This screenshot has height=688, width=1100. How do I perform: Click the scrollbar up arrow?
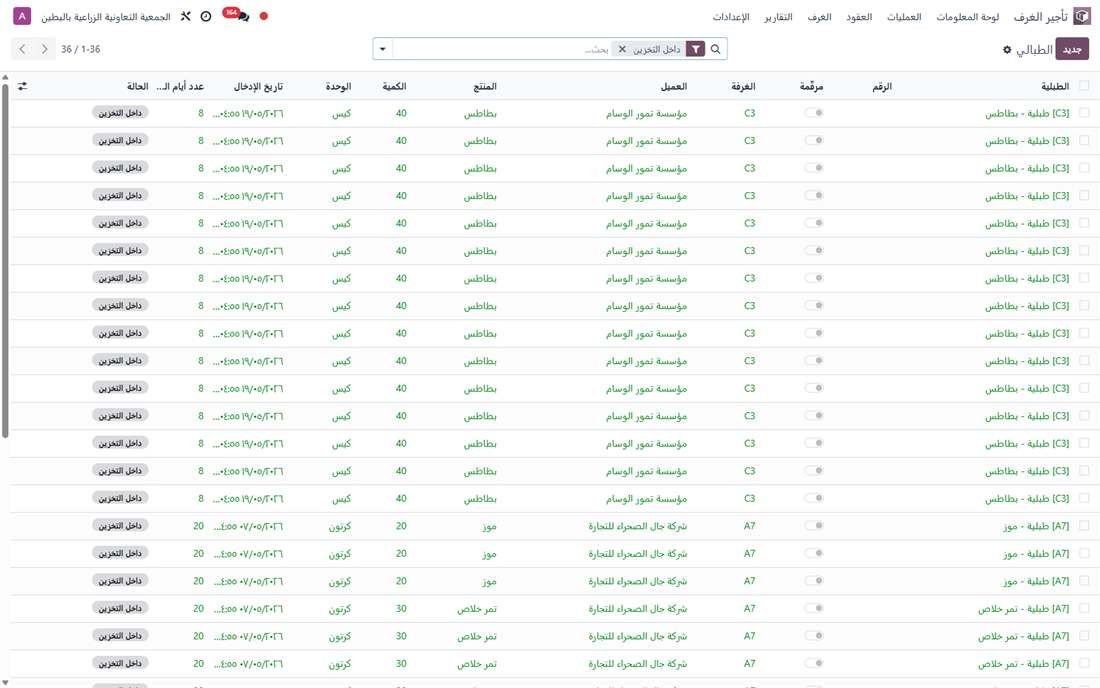coord(5,77)
